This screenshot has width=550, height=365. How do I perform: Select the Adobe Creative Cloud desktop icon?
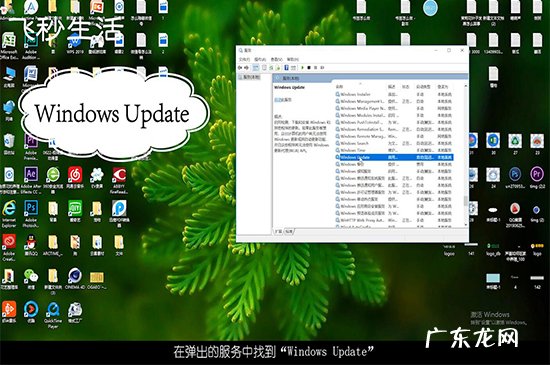(x=9, y=248)
